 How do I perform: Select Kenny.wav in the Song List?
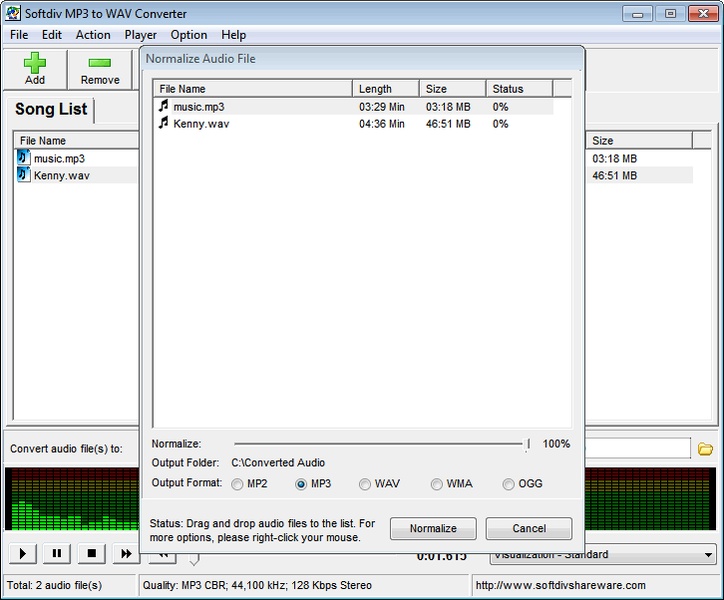coord(61,176)
